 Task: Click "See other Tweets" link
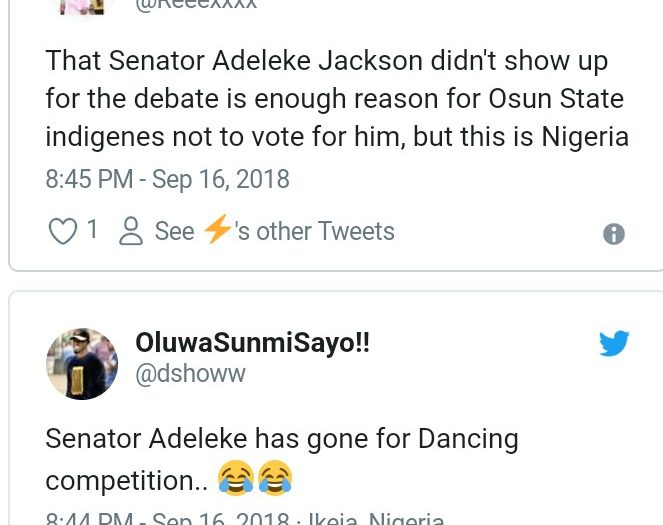point(274,232)
